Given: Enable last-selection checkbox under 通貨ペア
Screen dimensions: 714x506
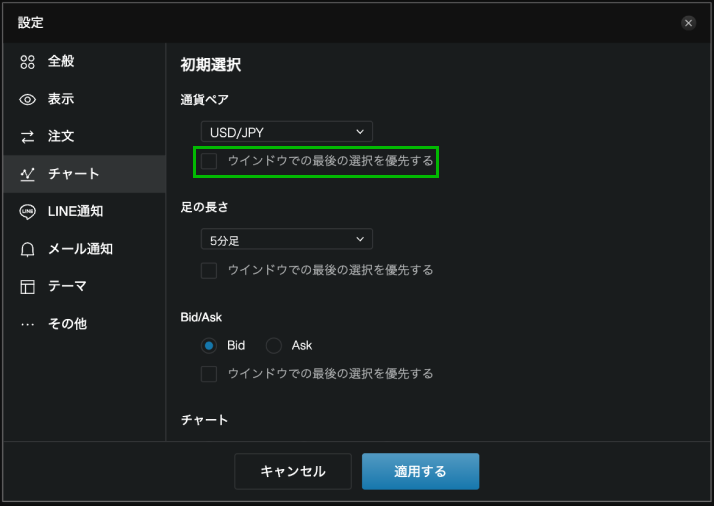Looking at the screenshot, I should [x=209, y=161].
